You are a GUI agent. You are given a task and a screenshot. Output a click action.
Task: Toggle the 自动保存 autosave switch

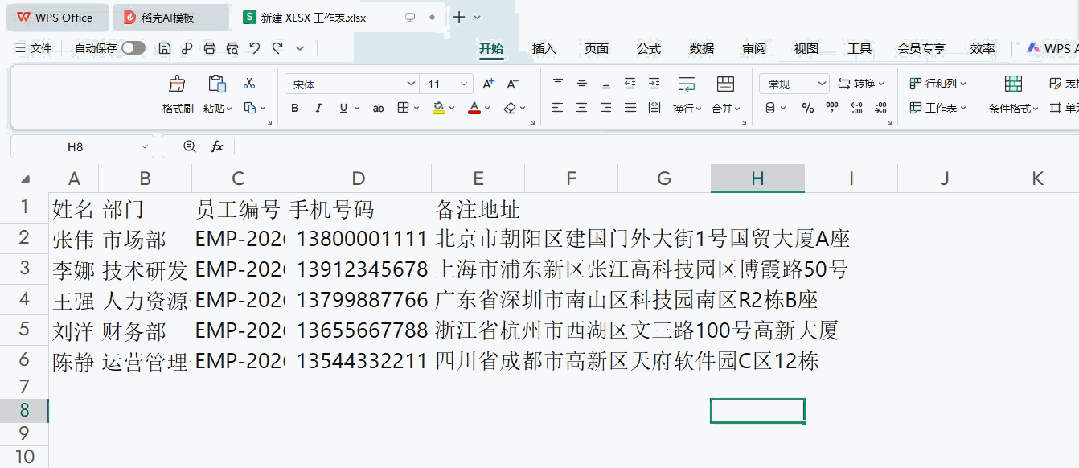(133, 48)
